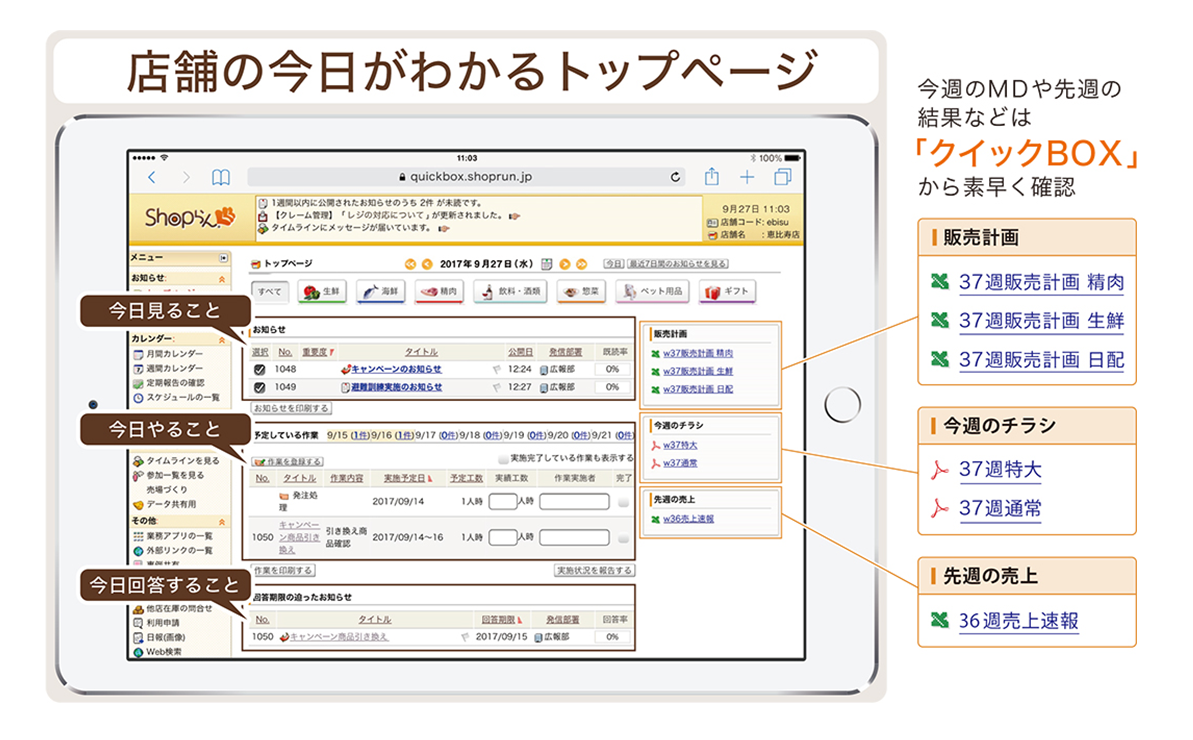Open the Safari share icon

coord(711,176)
